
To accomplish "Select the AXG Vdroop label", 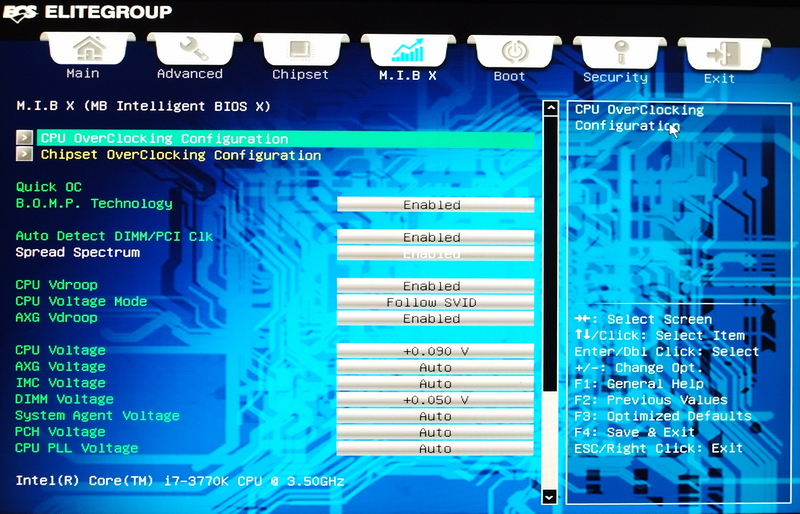I will pyautogui.click(x=57, y=317).
